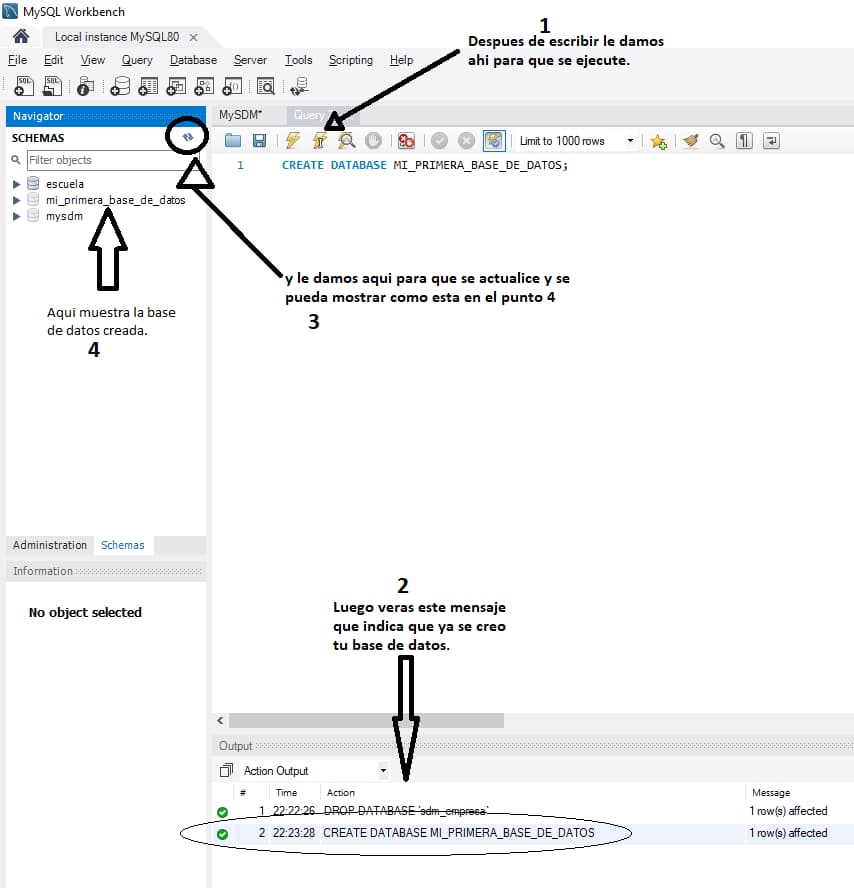This screenshot has width=854, height=888.
Task: Click the Message column header
Action: point(771,793)
